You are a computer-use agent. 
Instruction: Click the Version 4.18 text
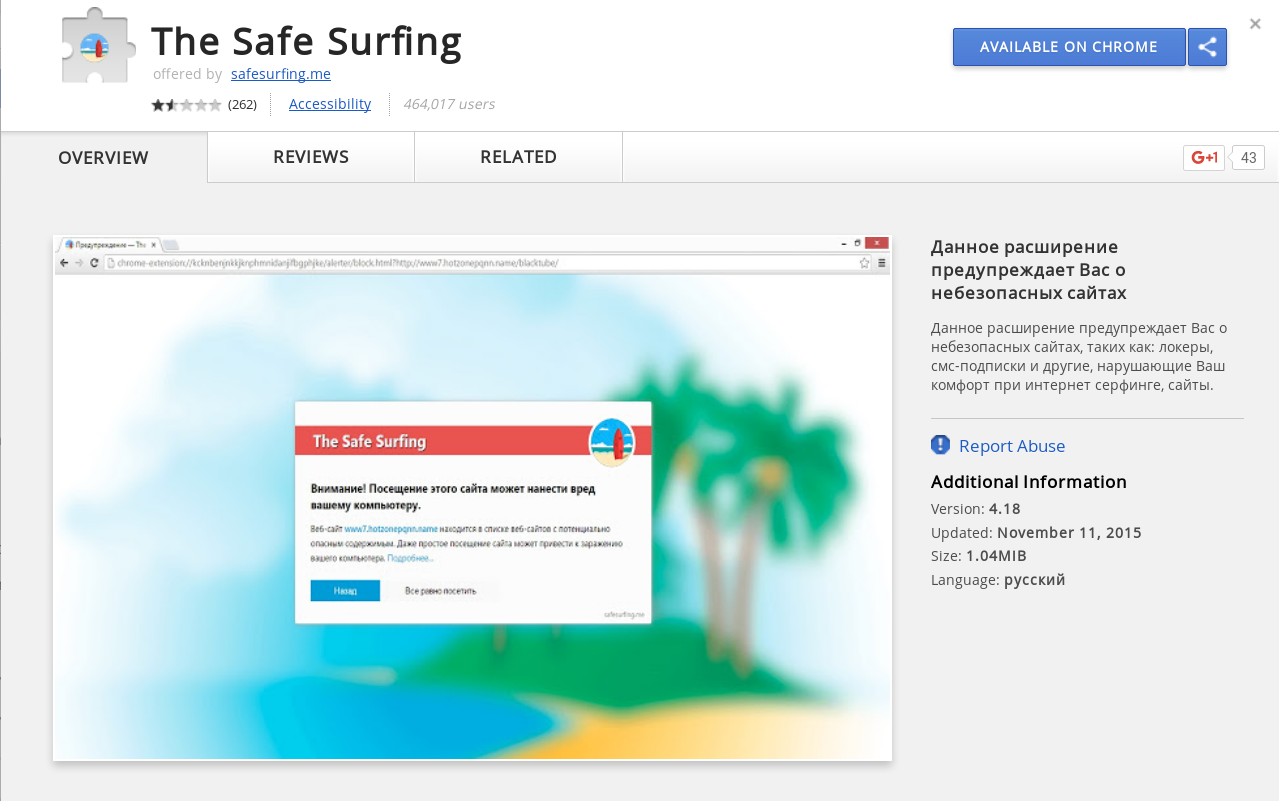pyautogui.click(x=976, y=508)
